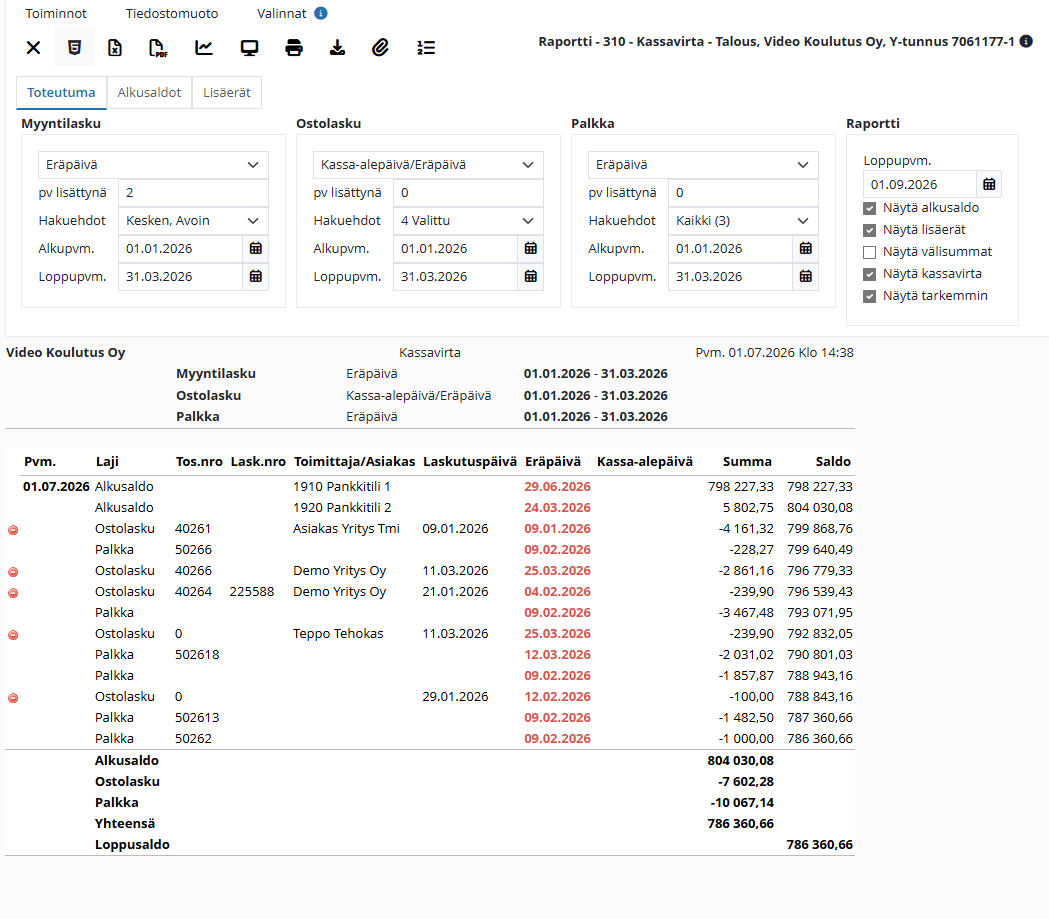This screenshot has height=919, width=1049.
Task: Switch to the Alkusaldot tab
Action: pos(149,92)
